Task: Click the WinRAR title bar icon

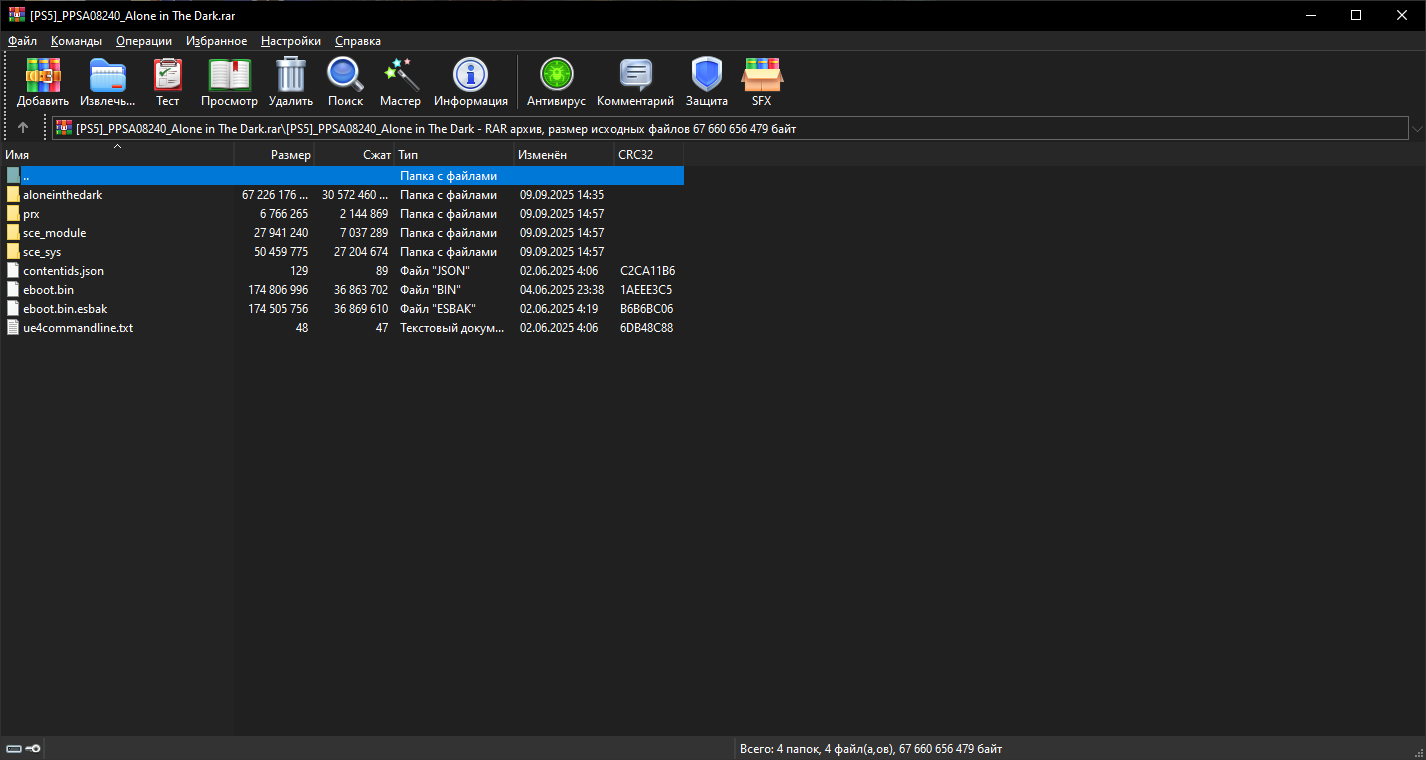Action: [x=16, y=15]
